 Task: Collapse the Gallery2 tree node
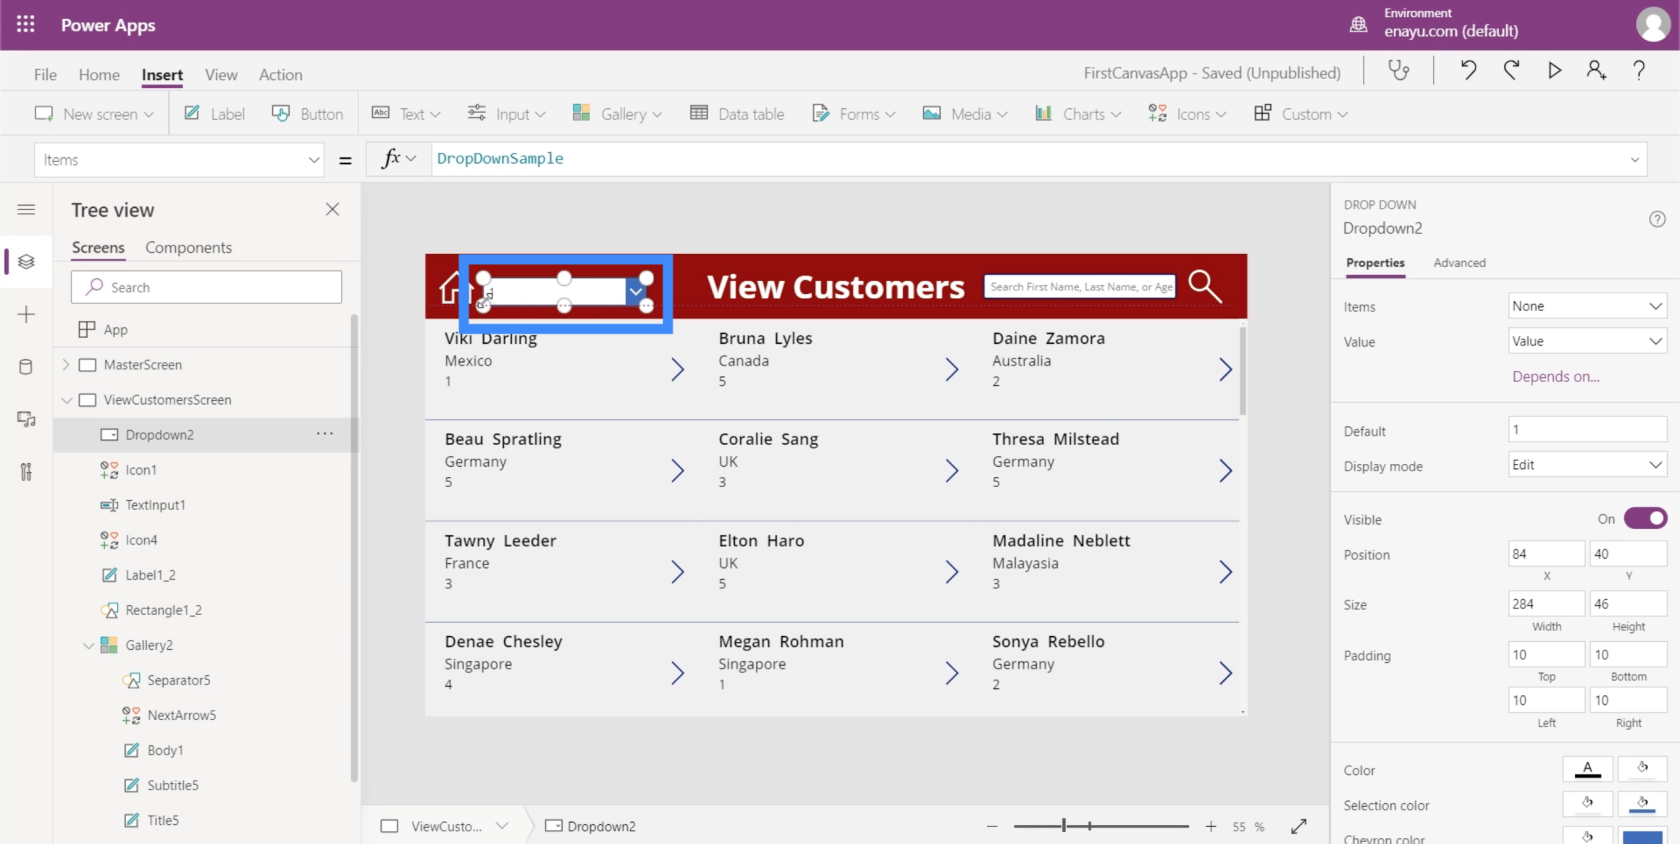pos(88,645)
